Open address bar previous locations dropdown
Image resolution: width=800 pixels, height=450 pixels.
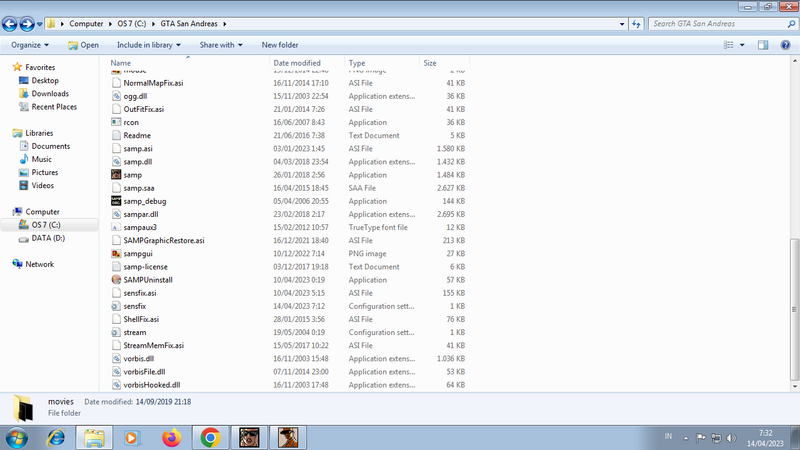(622, 24)
